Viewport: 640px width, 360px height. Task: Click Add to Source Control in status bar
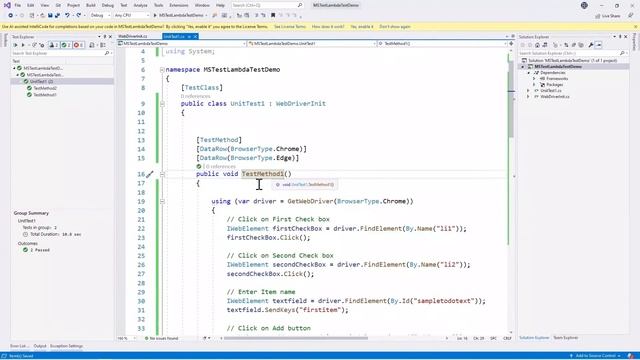(x=596, y=356)
